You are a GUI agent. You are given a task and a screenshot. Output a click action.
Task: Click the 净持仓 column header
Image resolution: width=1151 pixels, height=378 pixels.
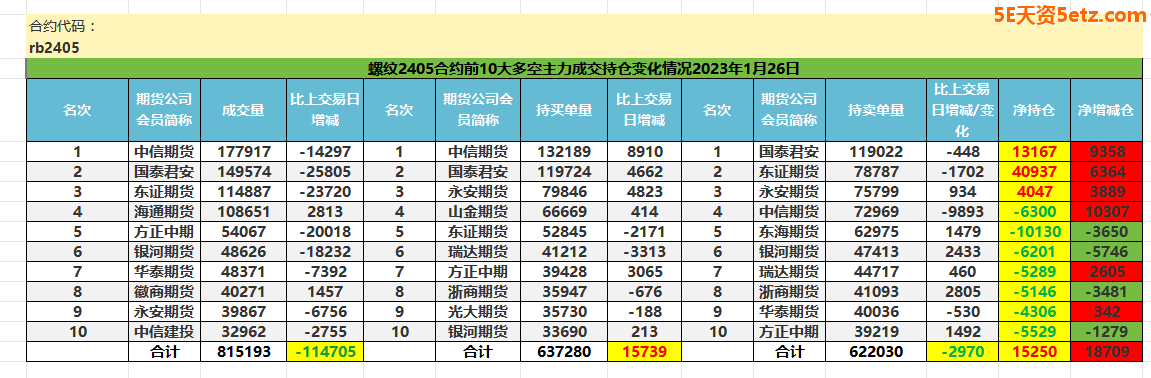(x=1034, y=110)
